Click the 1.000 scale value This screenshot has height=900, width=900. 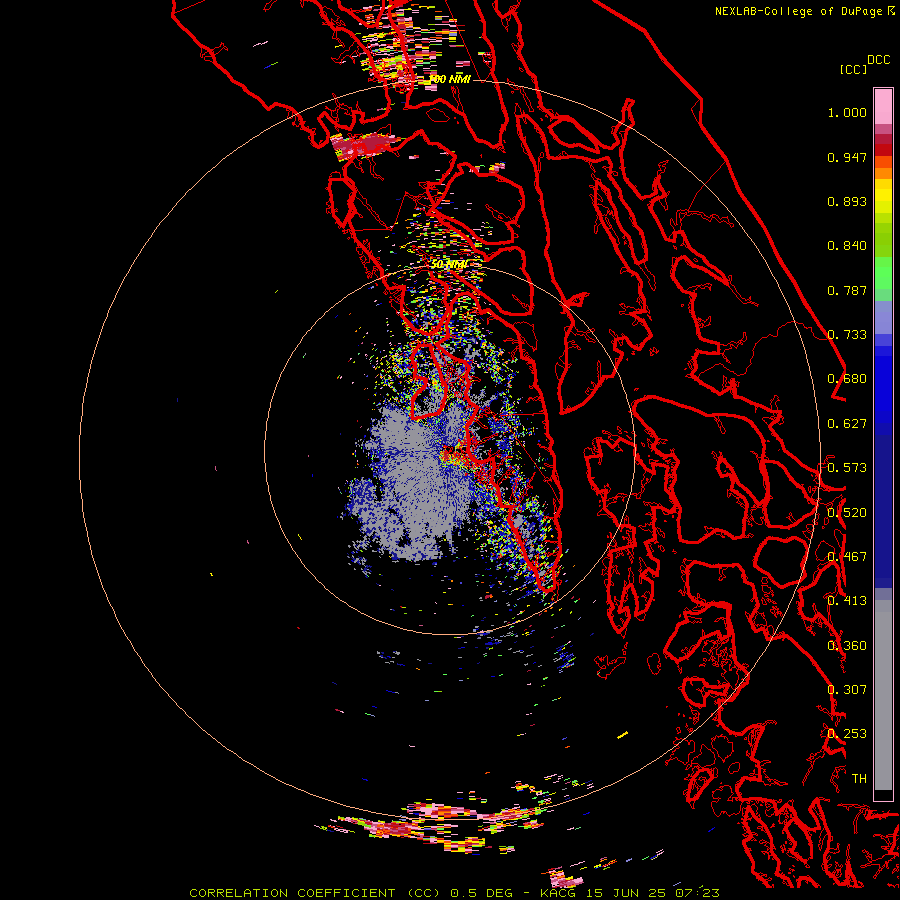point(847,112)
